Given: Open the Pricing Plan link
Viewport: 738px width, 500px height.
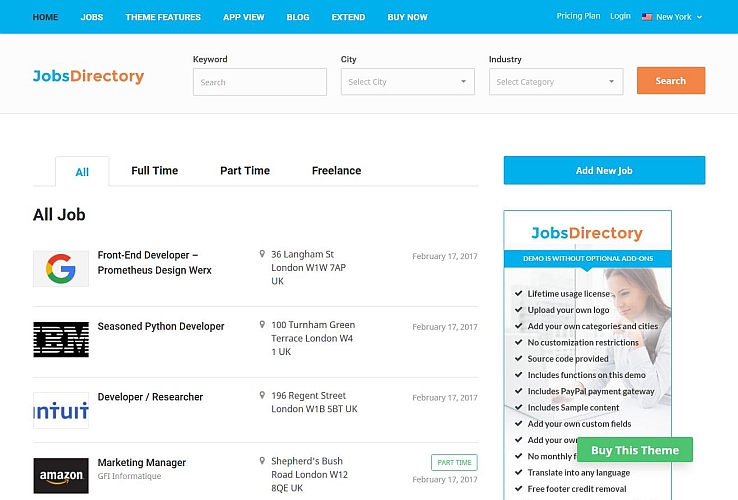Looking at the screenshot, I should [x=578, y=16].
